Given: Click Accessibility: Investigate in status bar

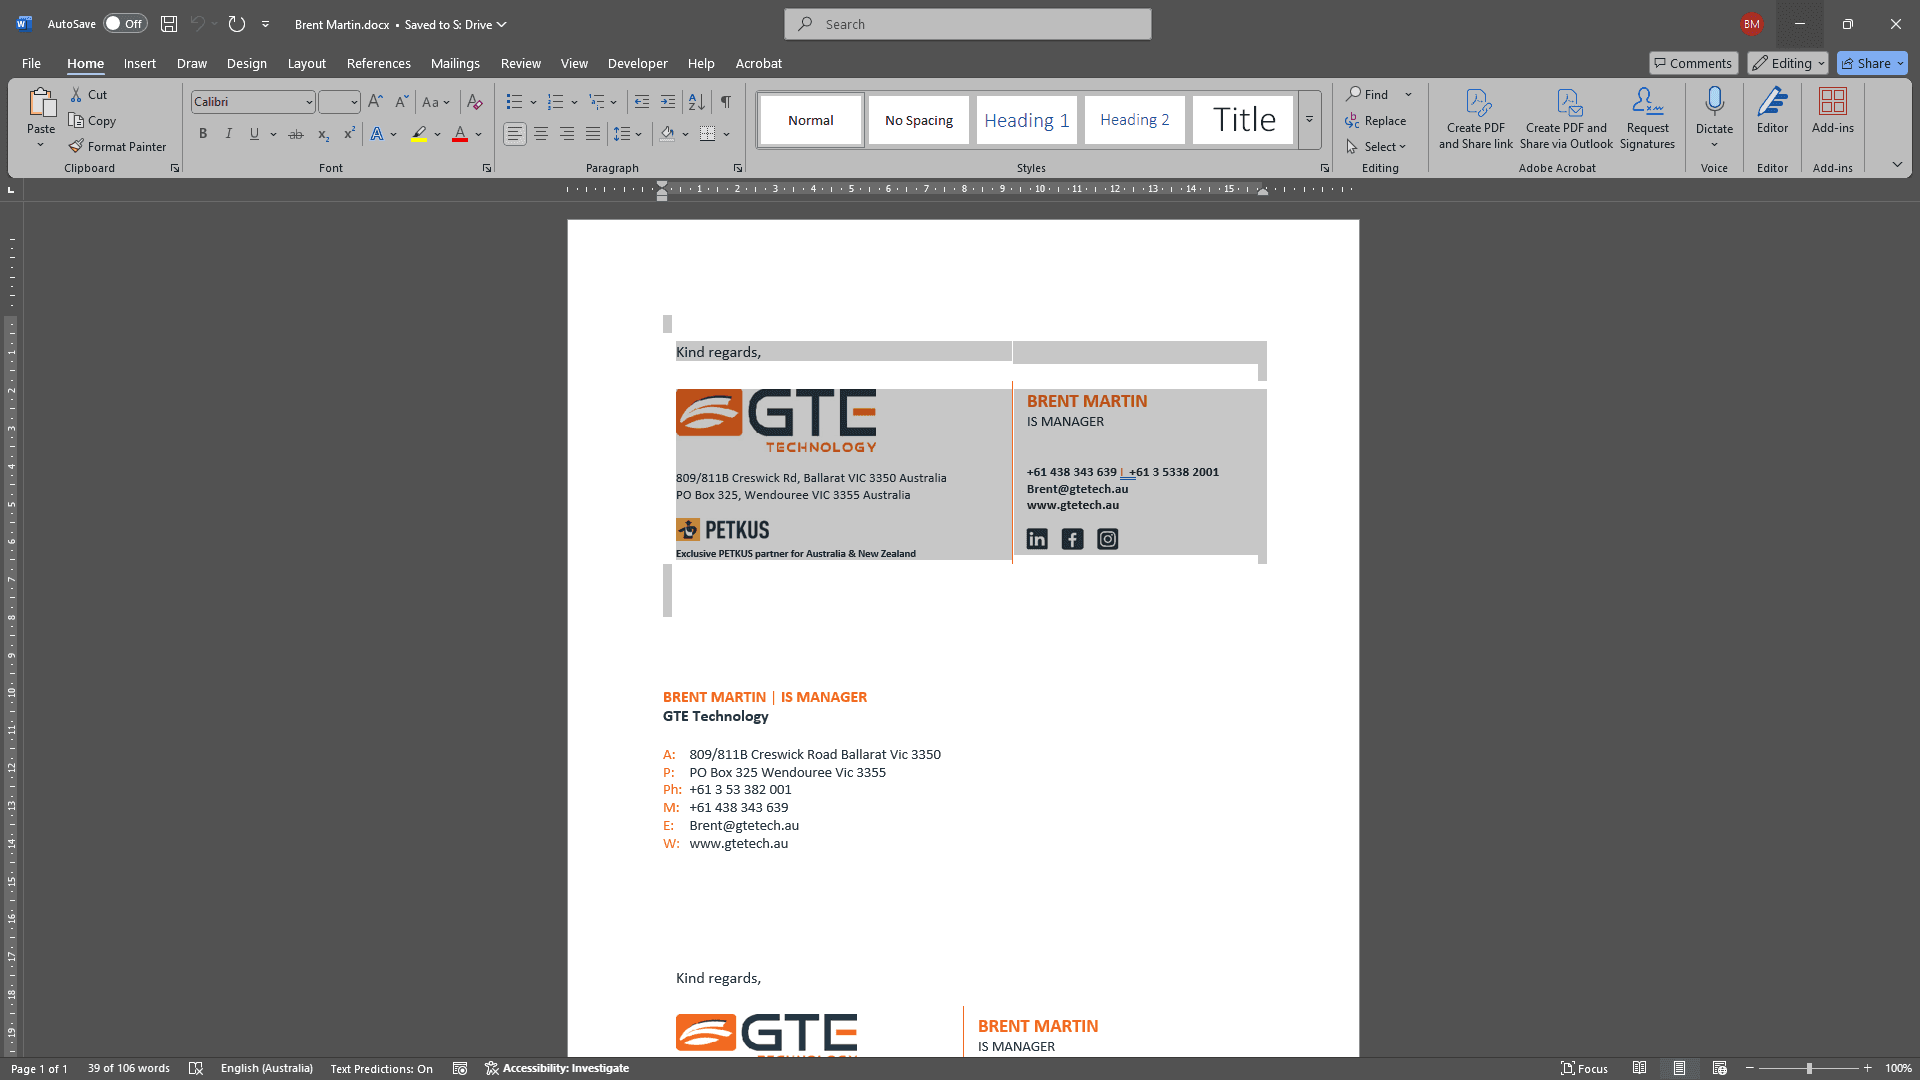Looking at the screenshot, I should point(557,1068).
